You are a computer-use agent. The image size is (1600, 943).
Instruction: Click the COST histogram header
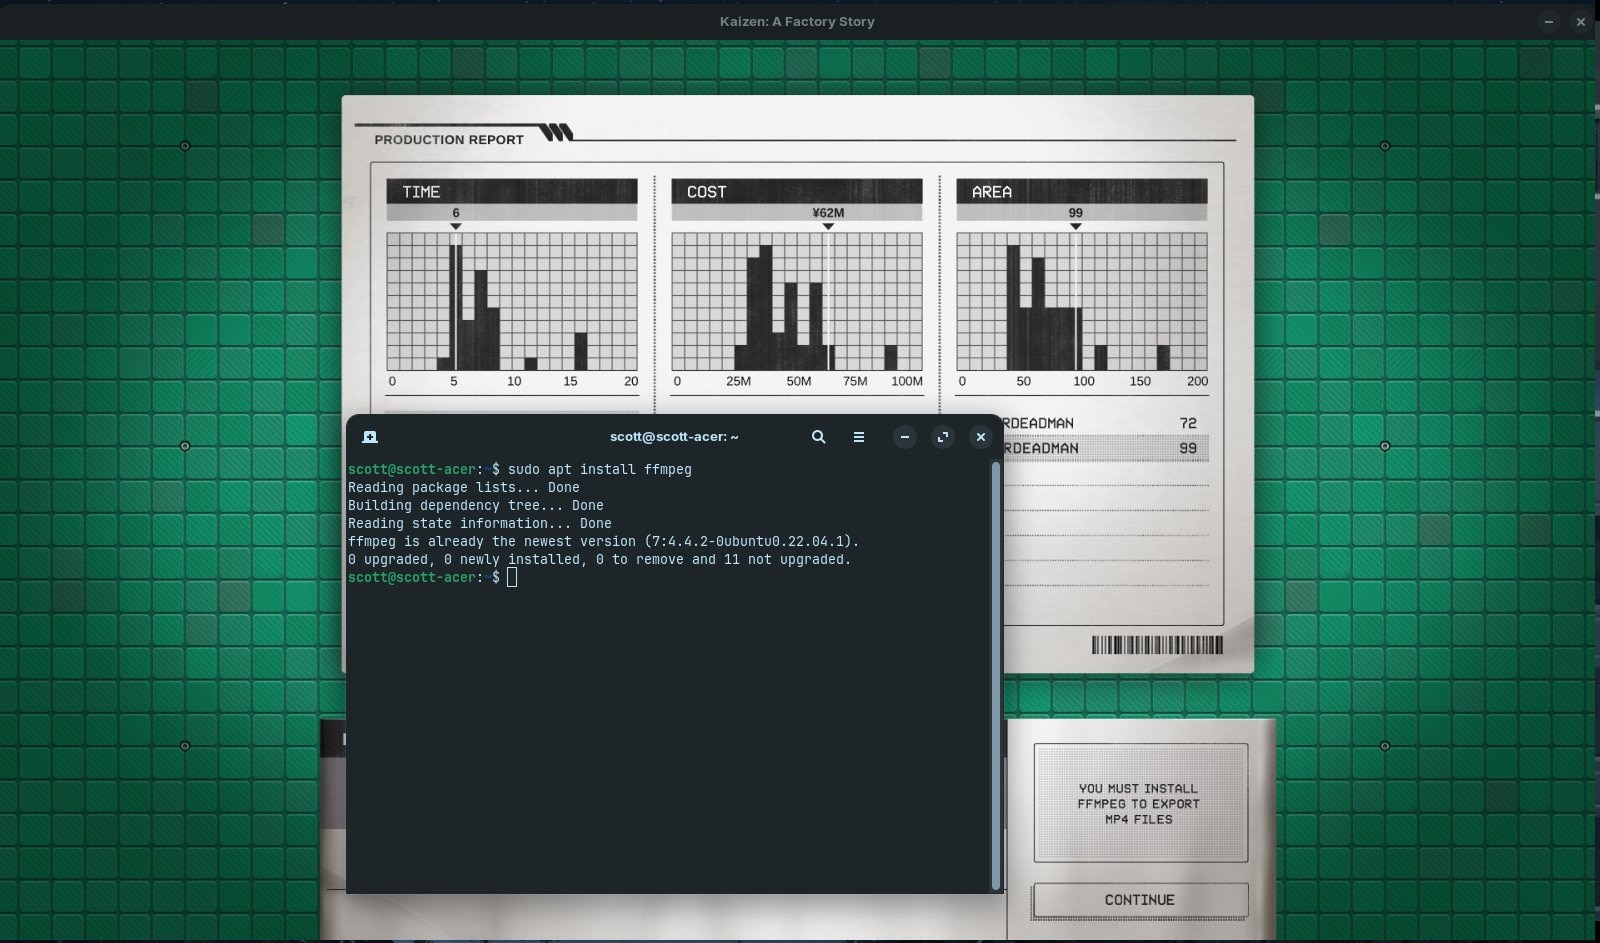click(797, 191)
